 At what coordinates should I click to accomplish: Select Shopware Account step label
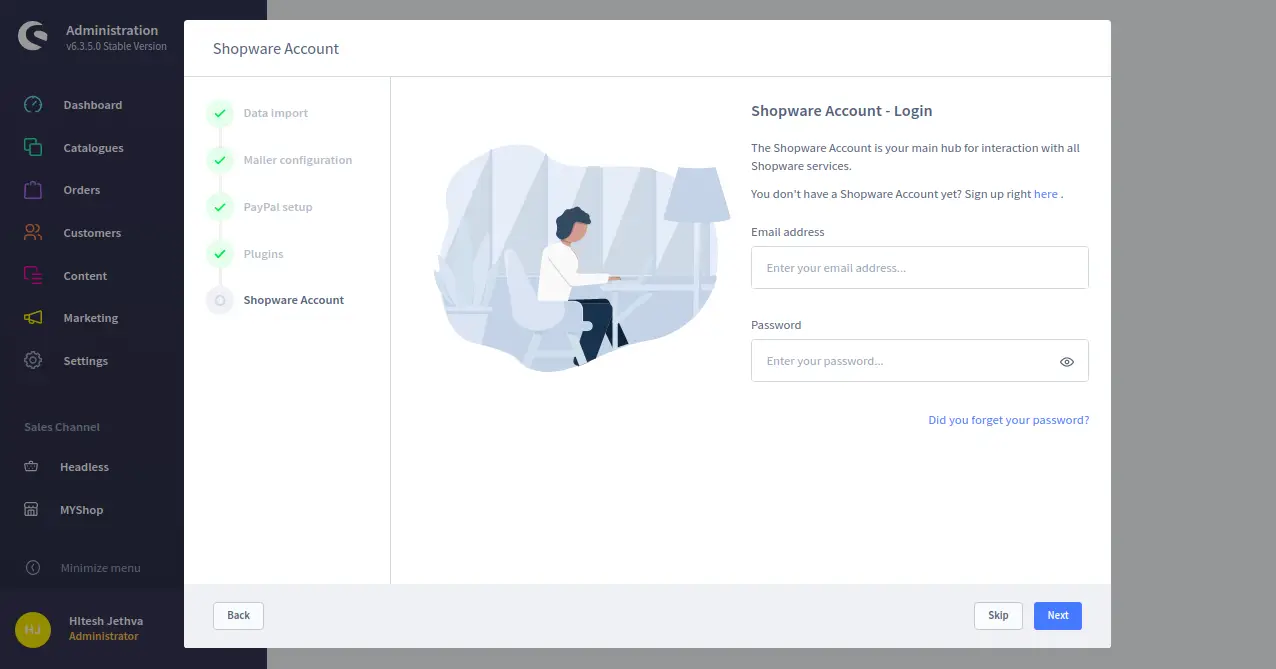click(x=294, y=300)
